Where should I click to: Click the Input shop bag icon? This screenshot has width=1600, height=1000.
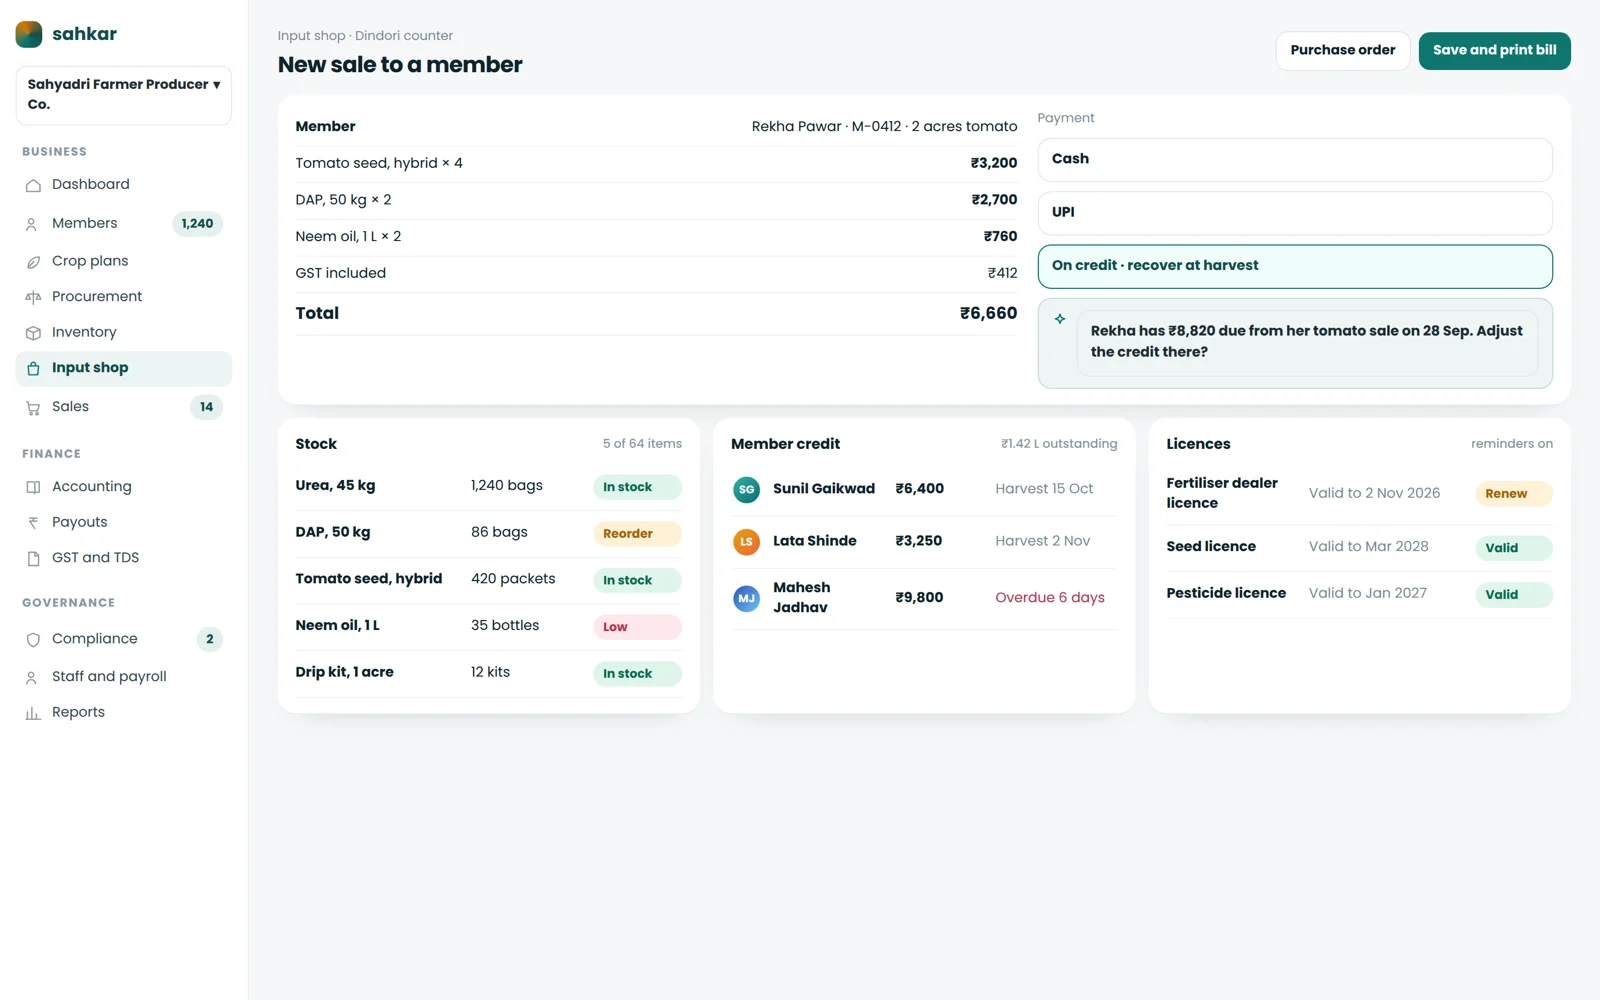[x=33, y=368]
